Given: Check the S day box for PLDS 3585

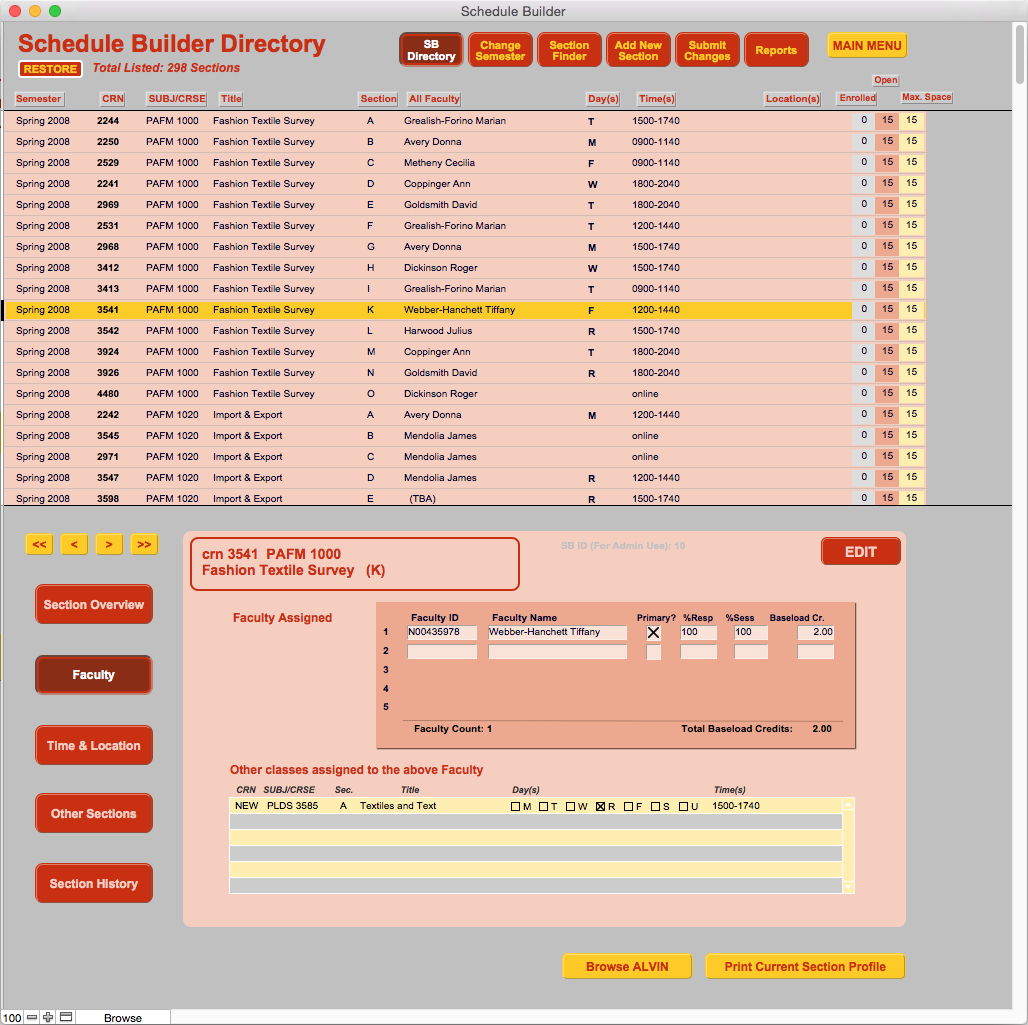Looking at the screenshot, I should (655, 807).
